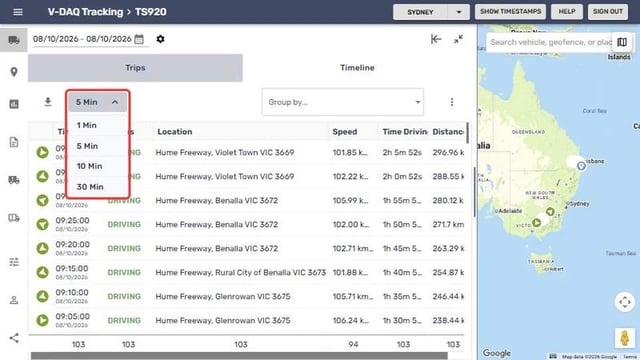Screen dimensions: 640x360
Task: Choose the 10 Min interval option
Action: [98, 166]
